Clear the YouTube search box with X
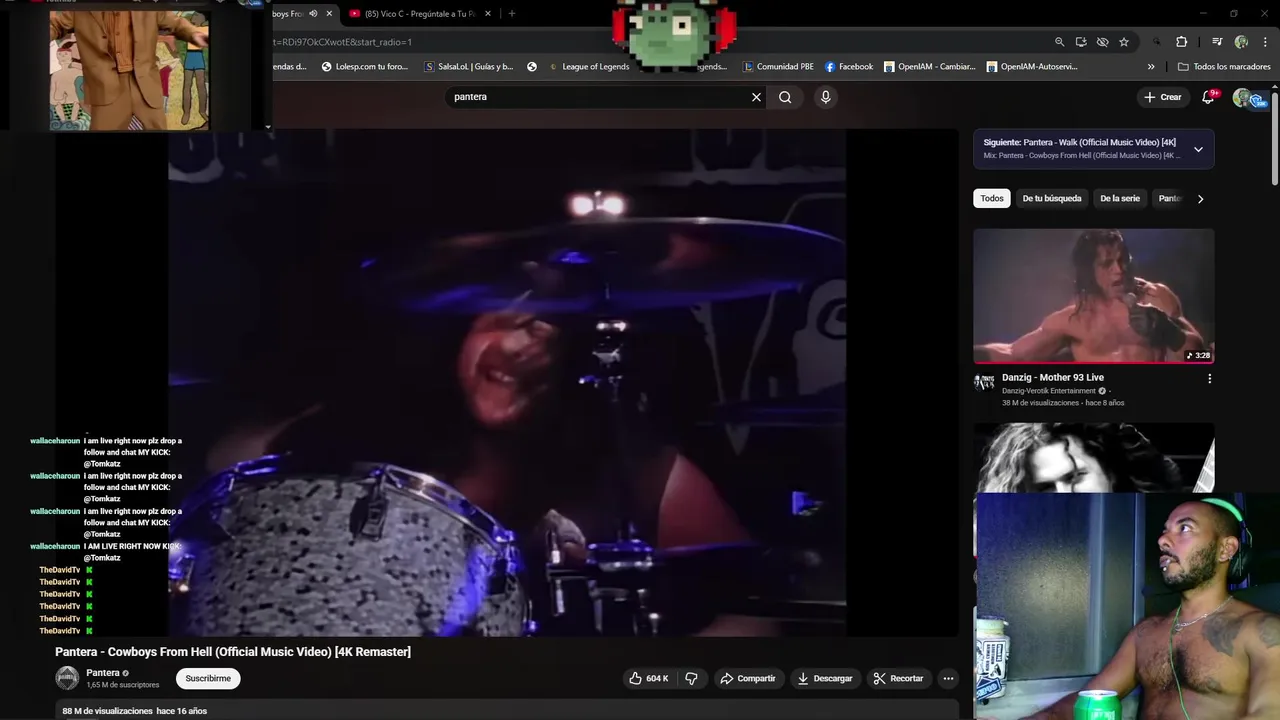 pos(756,97)
